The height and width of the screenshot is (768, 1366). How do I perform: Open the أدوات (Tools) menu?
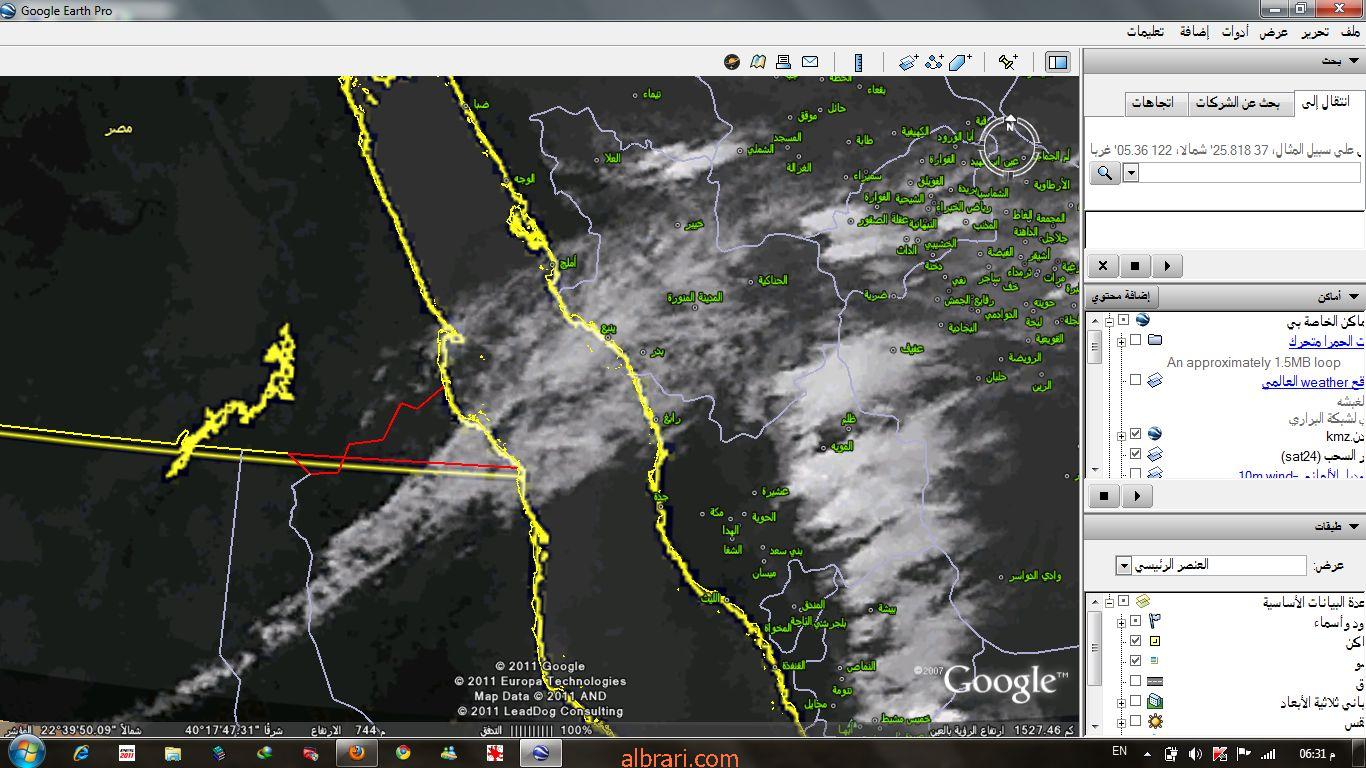1234,32
